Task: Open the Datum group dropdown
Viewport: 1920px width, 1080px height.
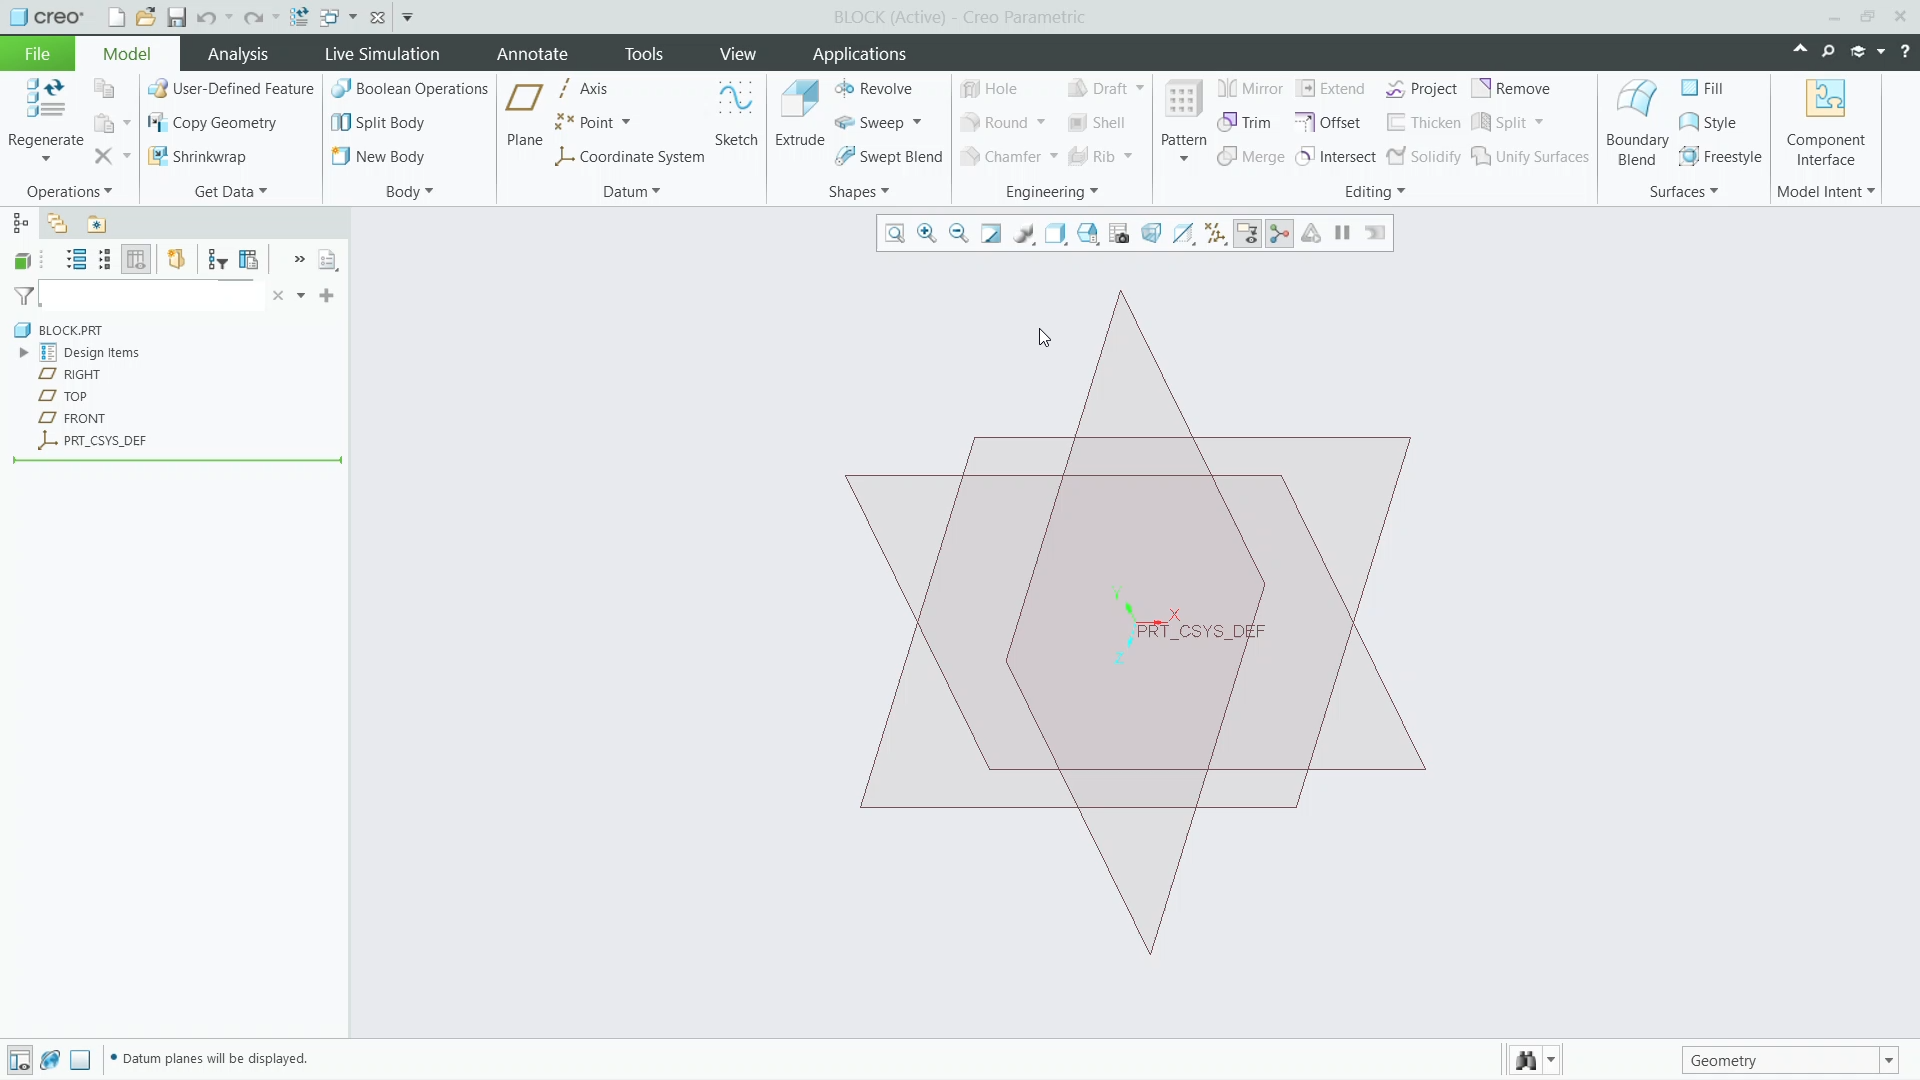Action: tap(631, 192)
